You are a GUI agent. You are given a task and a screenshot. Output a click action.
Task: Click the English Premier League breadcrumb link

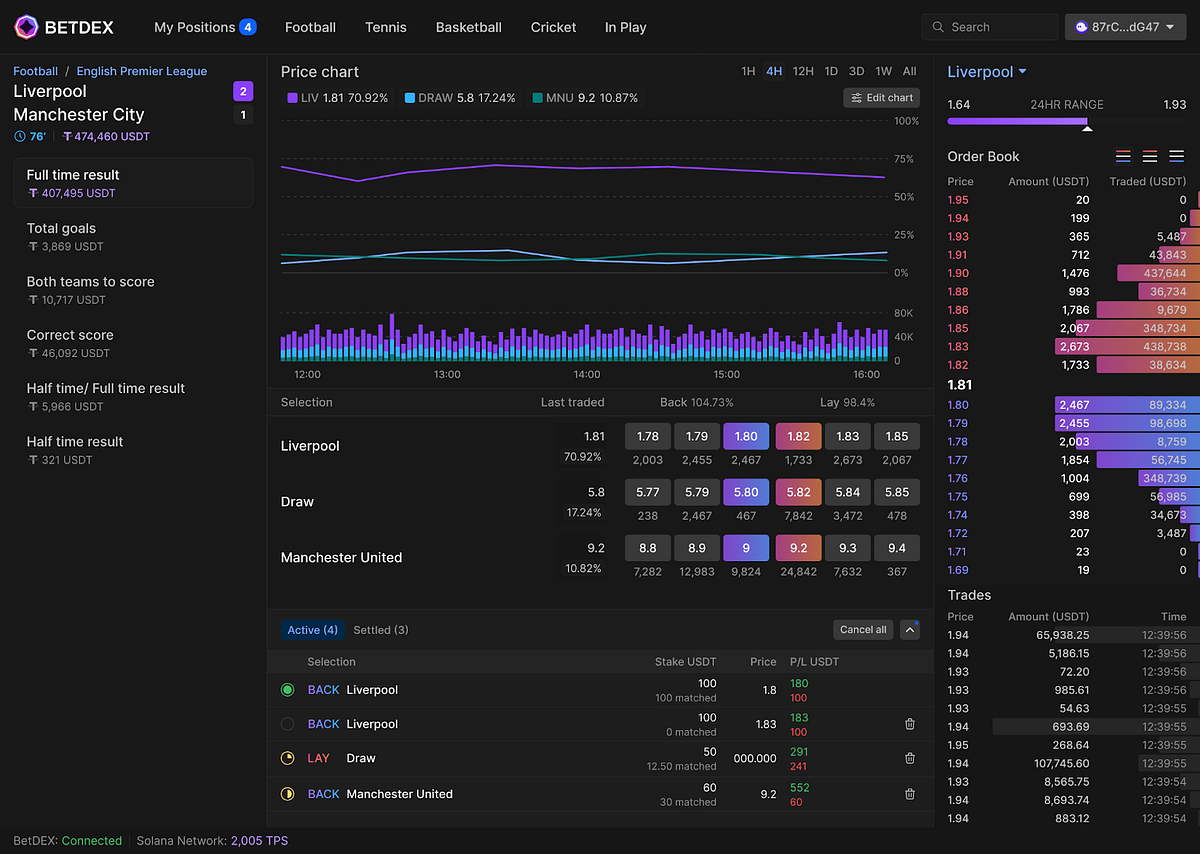click(142, 71)
